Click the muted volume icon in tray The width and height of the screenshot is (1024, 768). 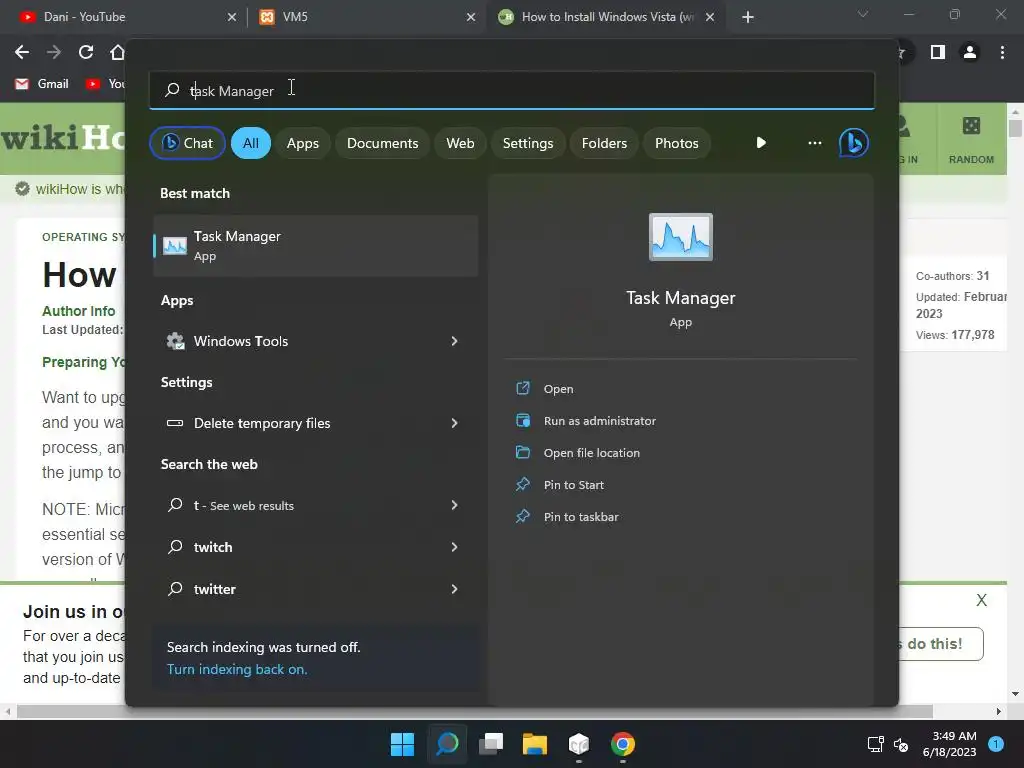(x=901, y=744)
